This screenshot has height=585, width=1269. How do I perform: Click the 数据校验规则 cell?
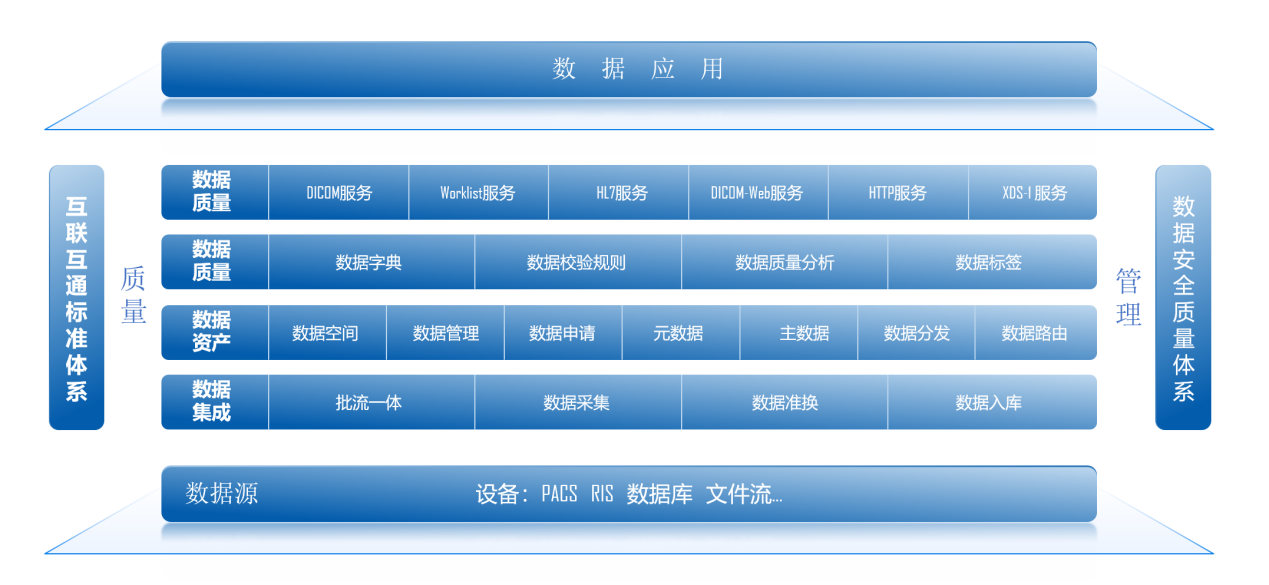pyautogui.click(x=577, y=263)
